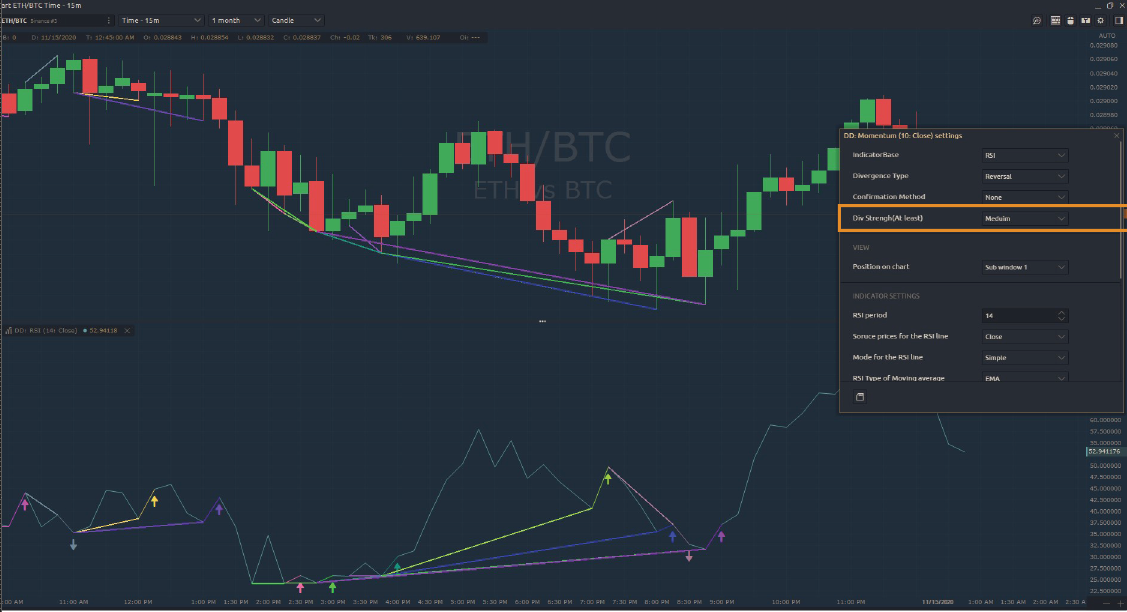Image resolution: width=1127 pixels, height=612 pixels.
Task: Click the three-dot menu beside ETH/BTC symbol
Action: coord(108,20)
